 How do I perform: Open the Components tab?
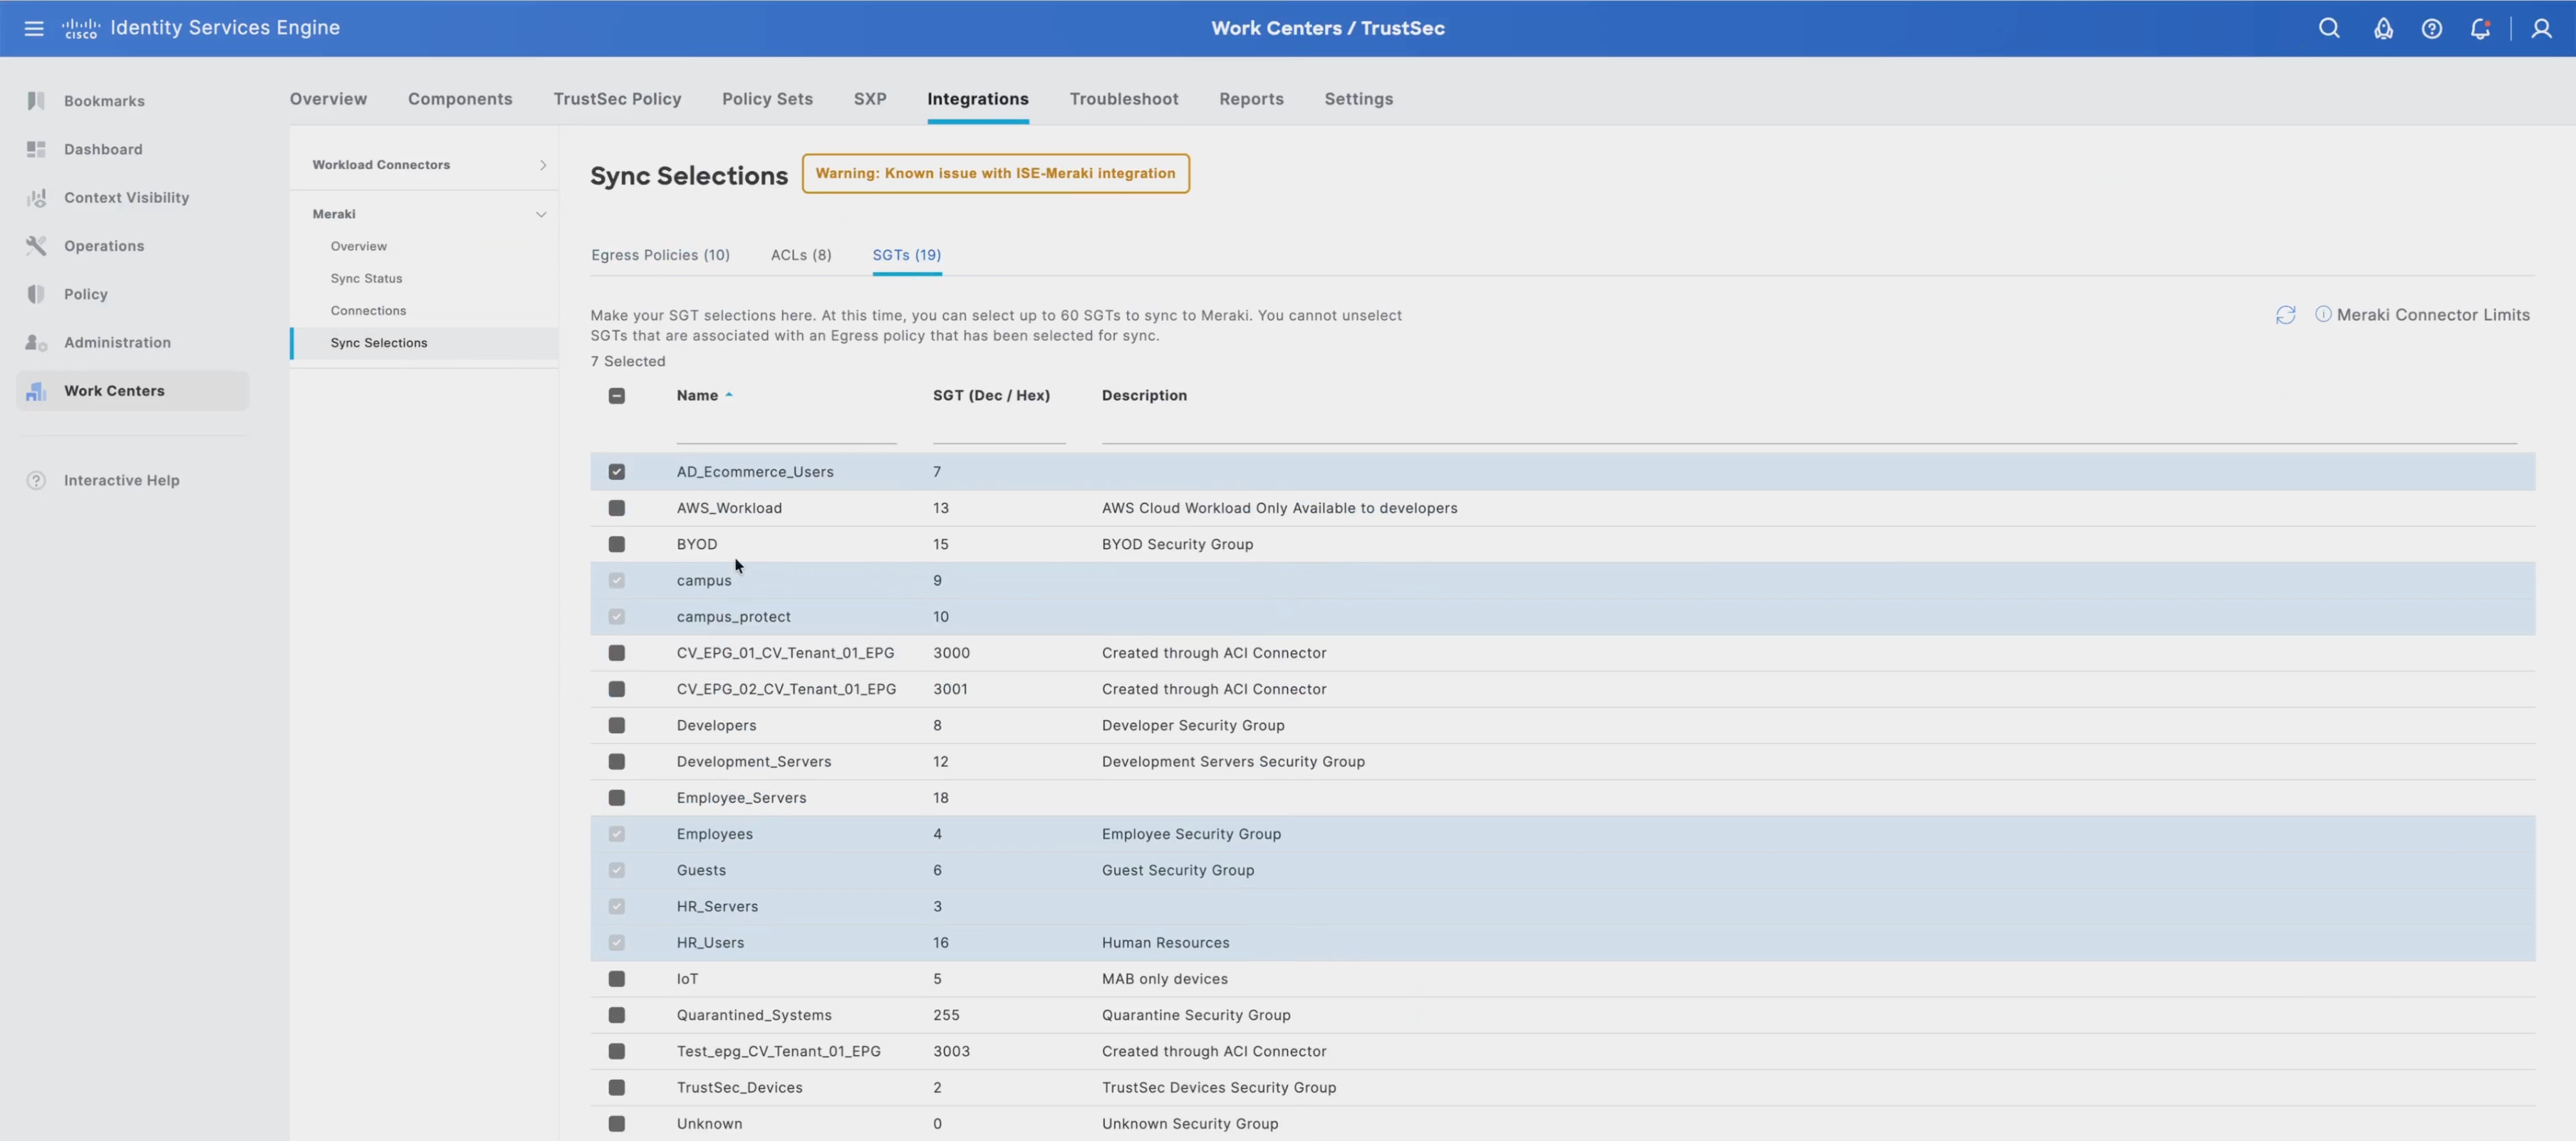460,99
